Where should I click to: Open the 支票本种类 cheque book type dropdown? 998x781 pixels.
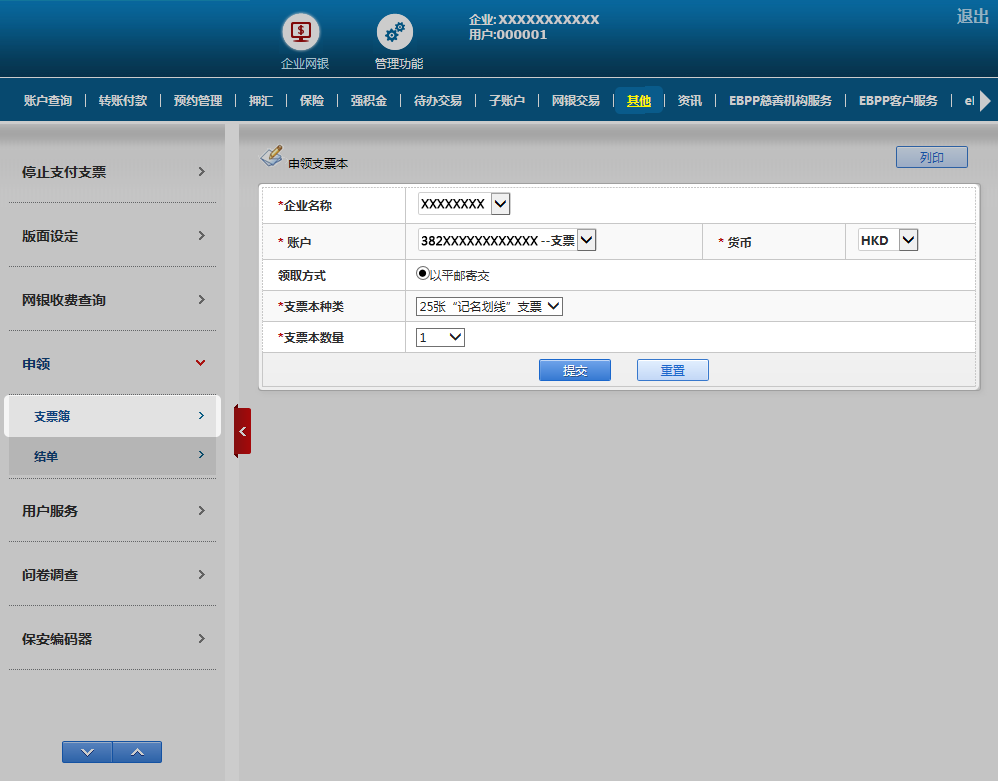click(x=490, y=307)
